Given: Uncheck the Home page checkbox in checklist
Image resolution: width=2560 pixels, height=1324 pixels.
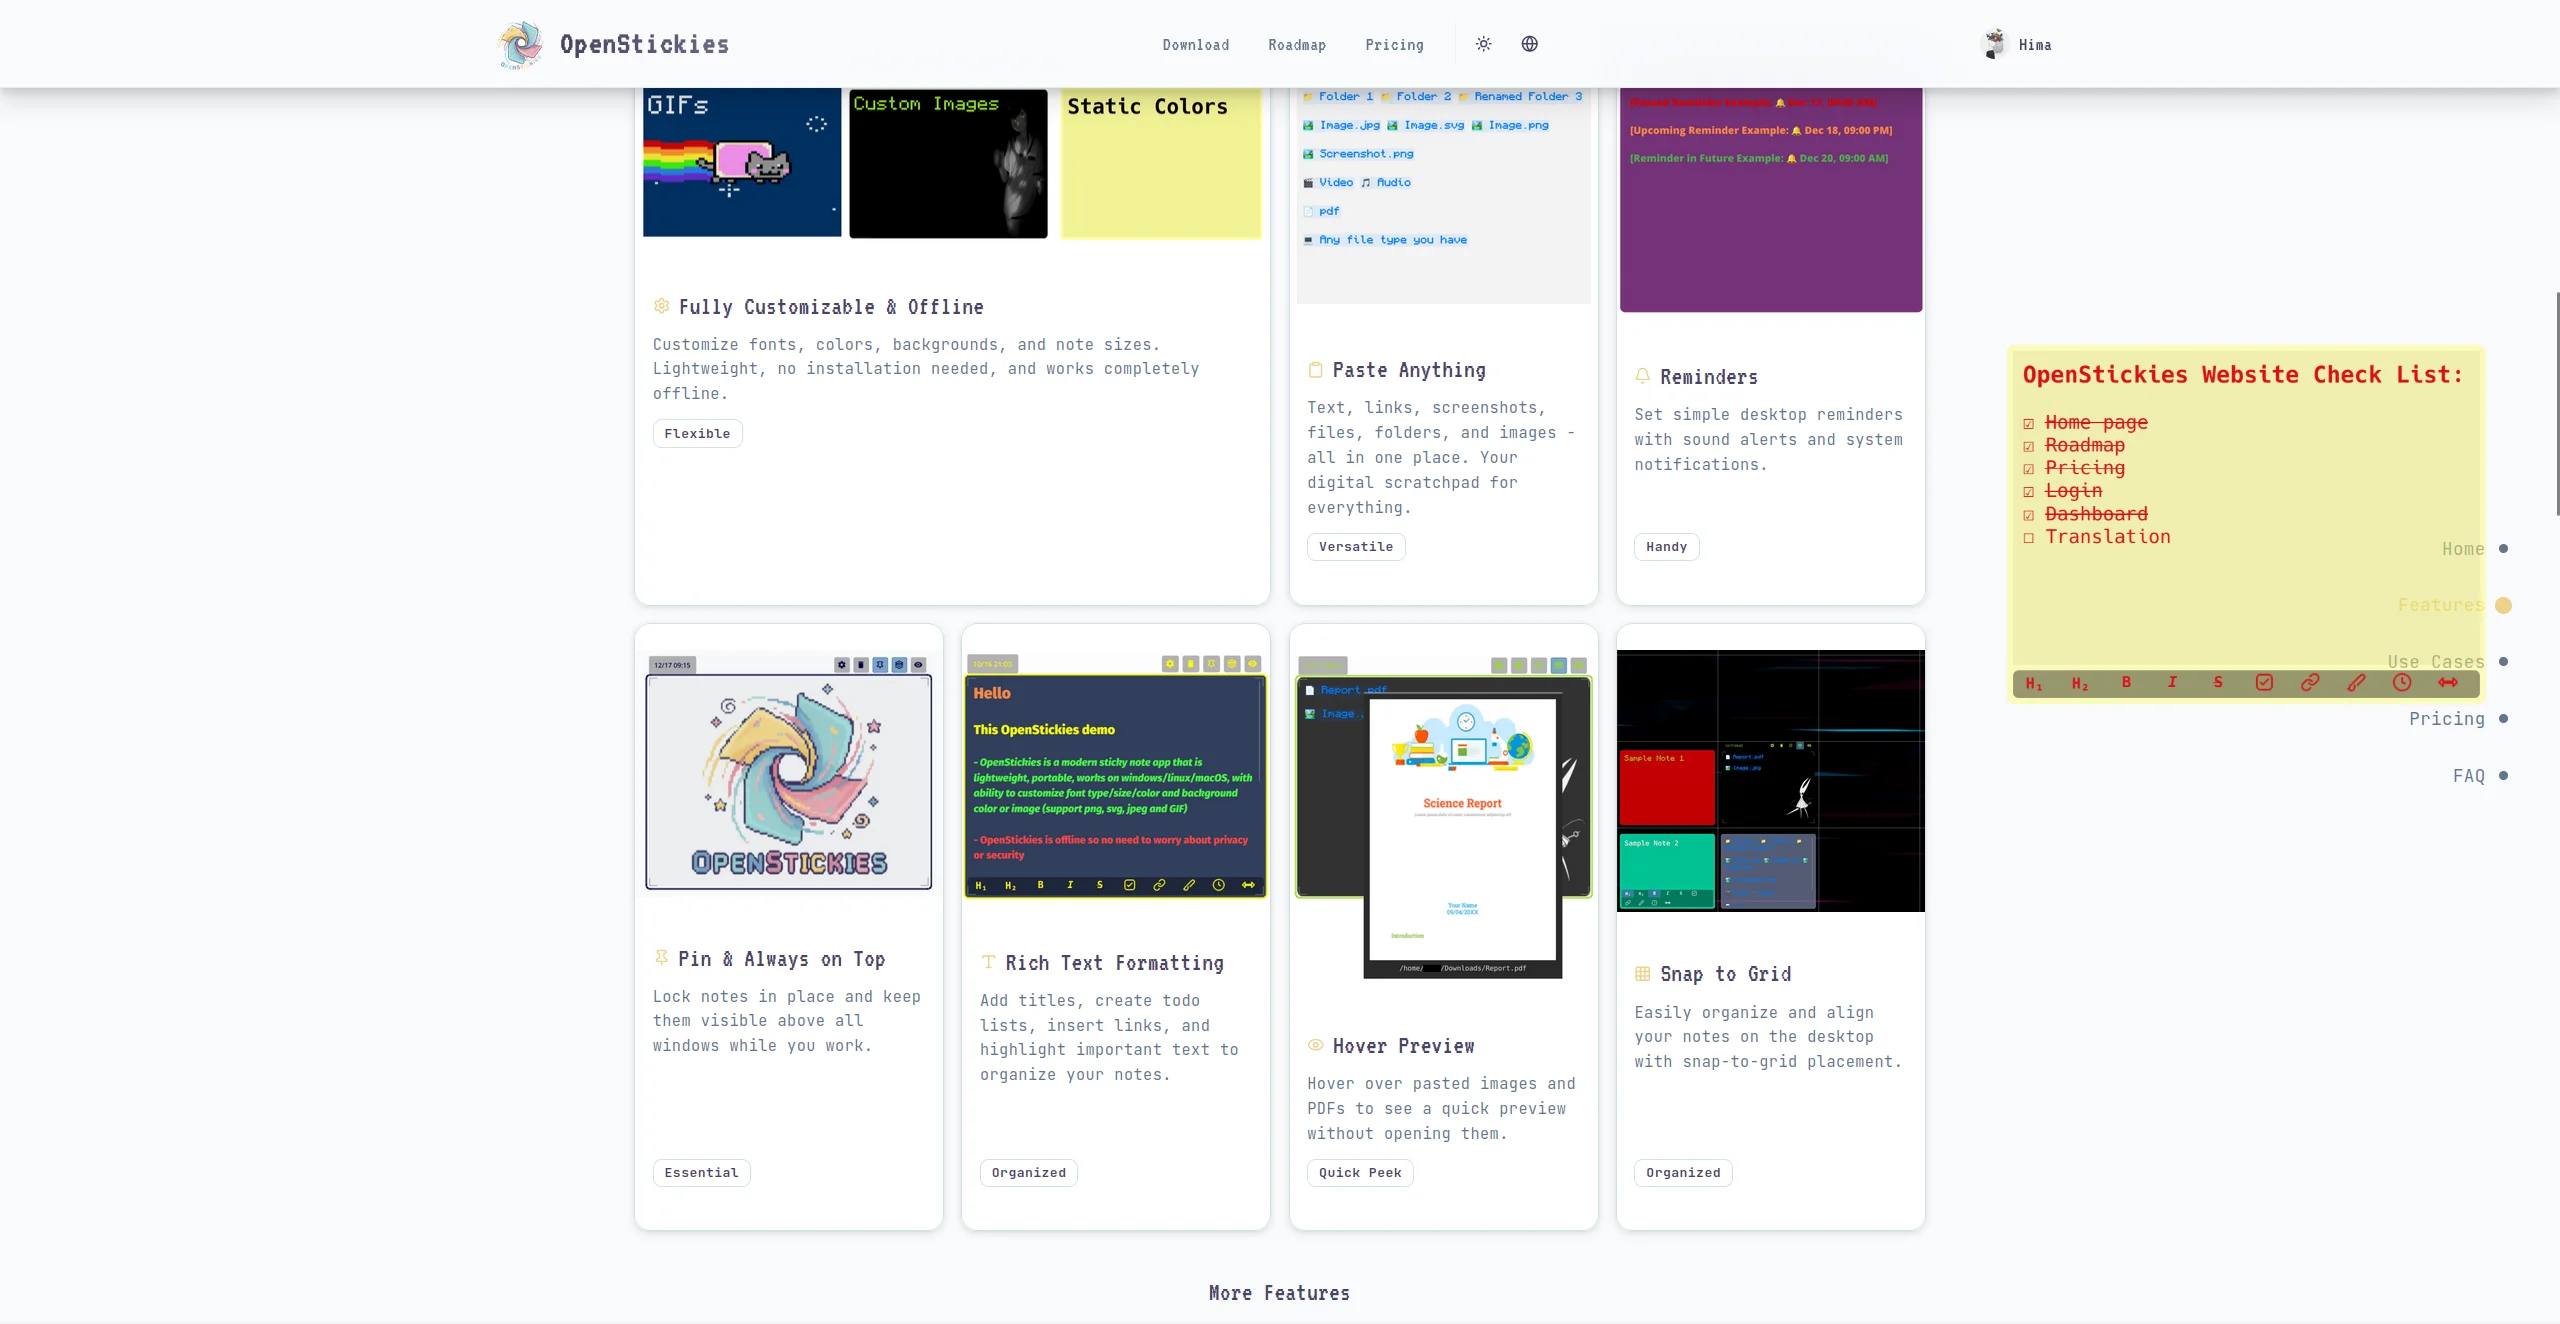Looking at the screenshot, I should coord(2029,424).
